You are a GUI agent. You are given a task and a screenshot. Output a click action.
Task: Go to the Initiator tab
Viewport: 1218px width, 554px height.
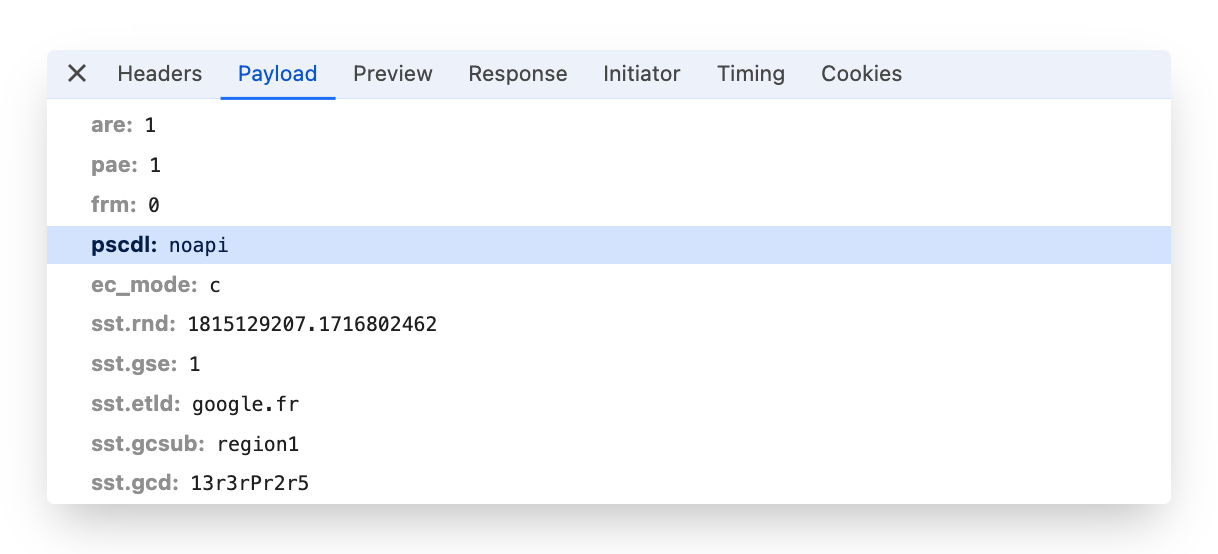(x=641, y=74)
